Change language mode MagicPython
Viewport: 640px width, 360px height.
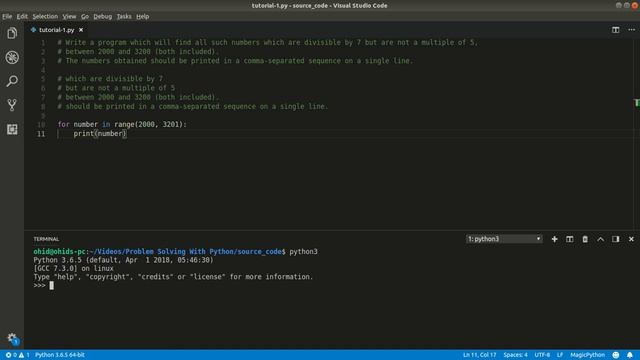pos(587,355)
